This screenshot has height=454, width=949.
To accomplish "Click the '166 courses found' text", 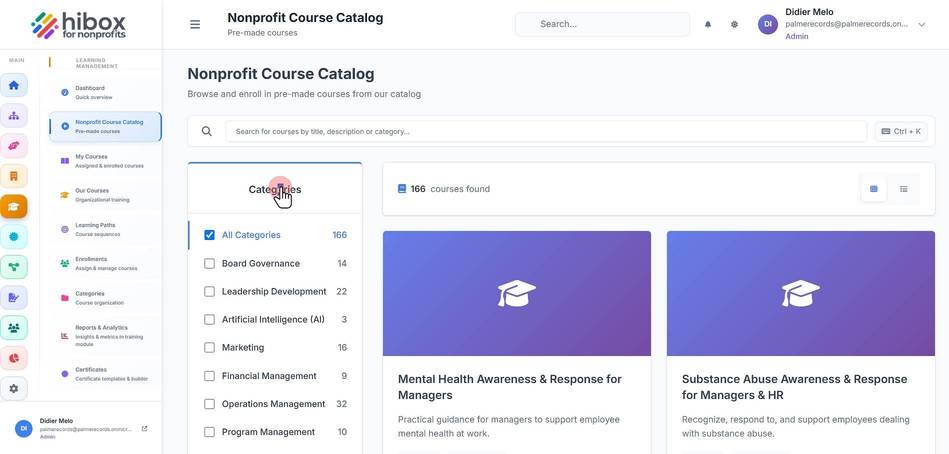I will click(450, 189).
